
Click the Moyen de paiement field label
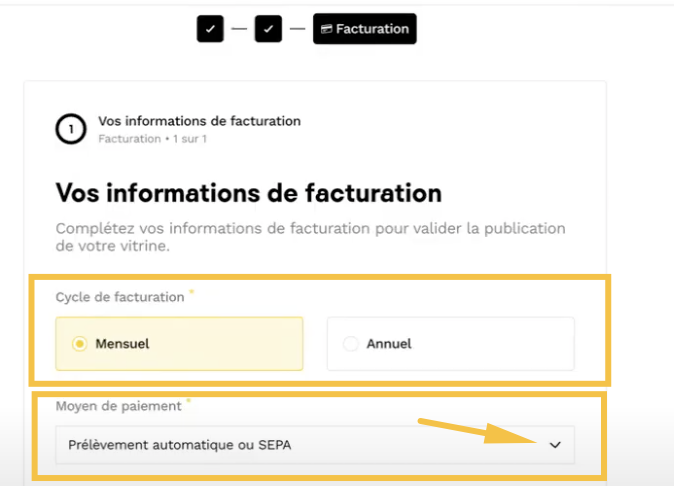click(118, 407)
